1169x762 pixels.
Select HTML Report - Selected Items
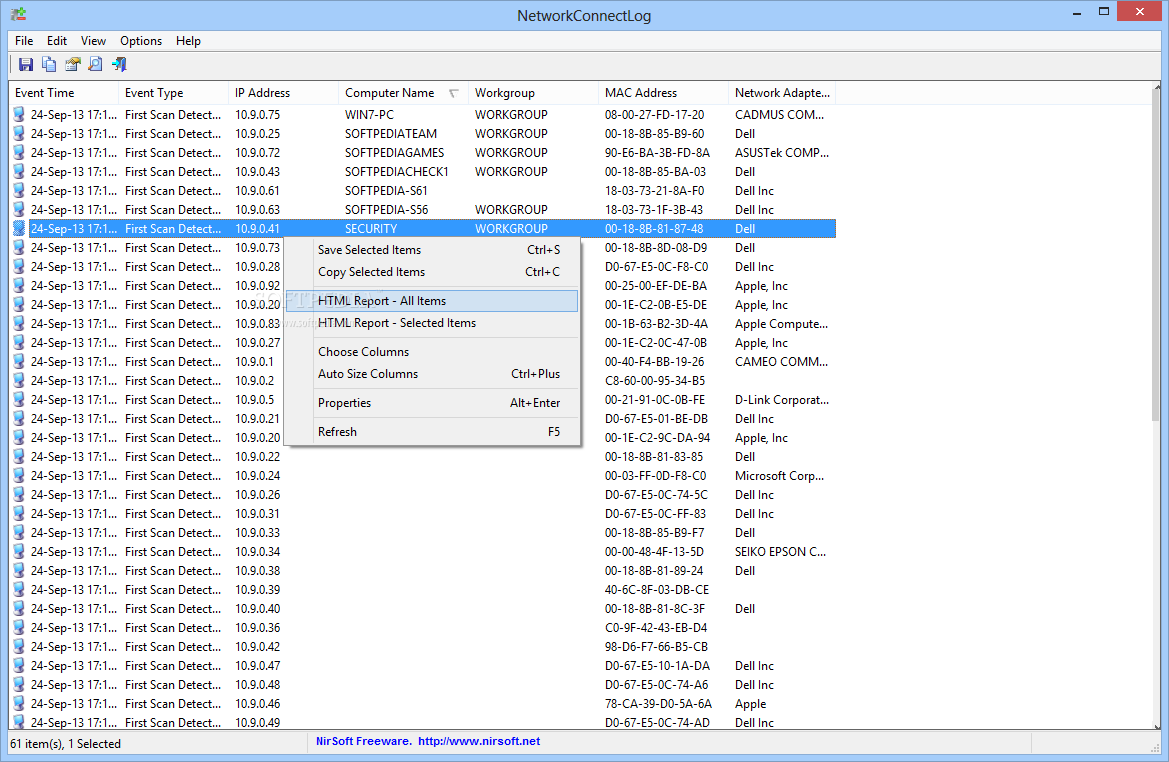click(x=432, y=323)
